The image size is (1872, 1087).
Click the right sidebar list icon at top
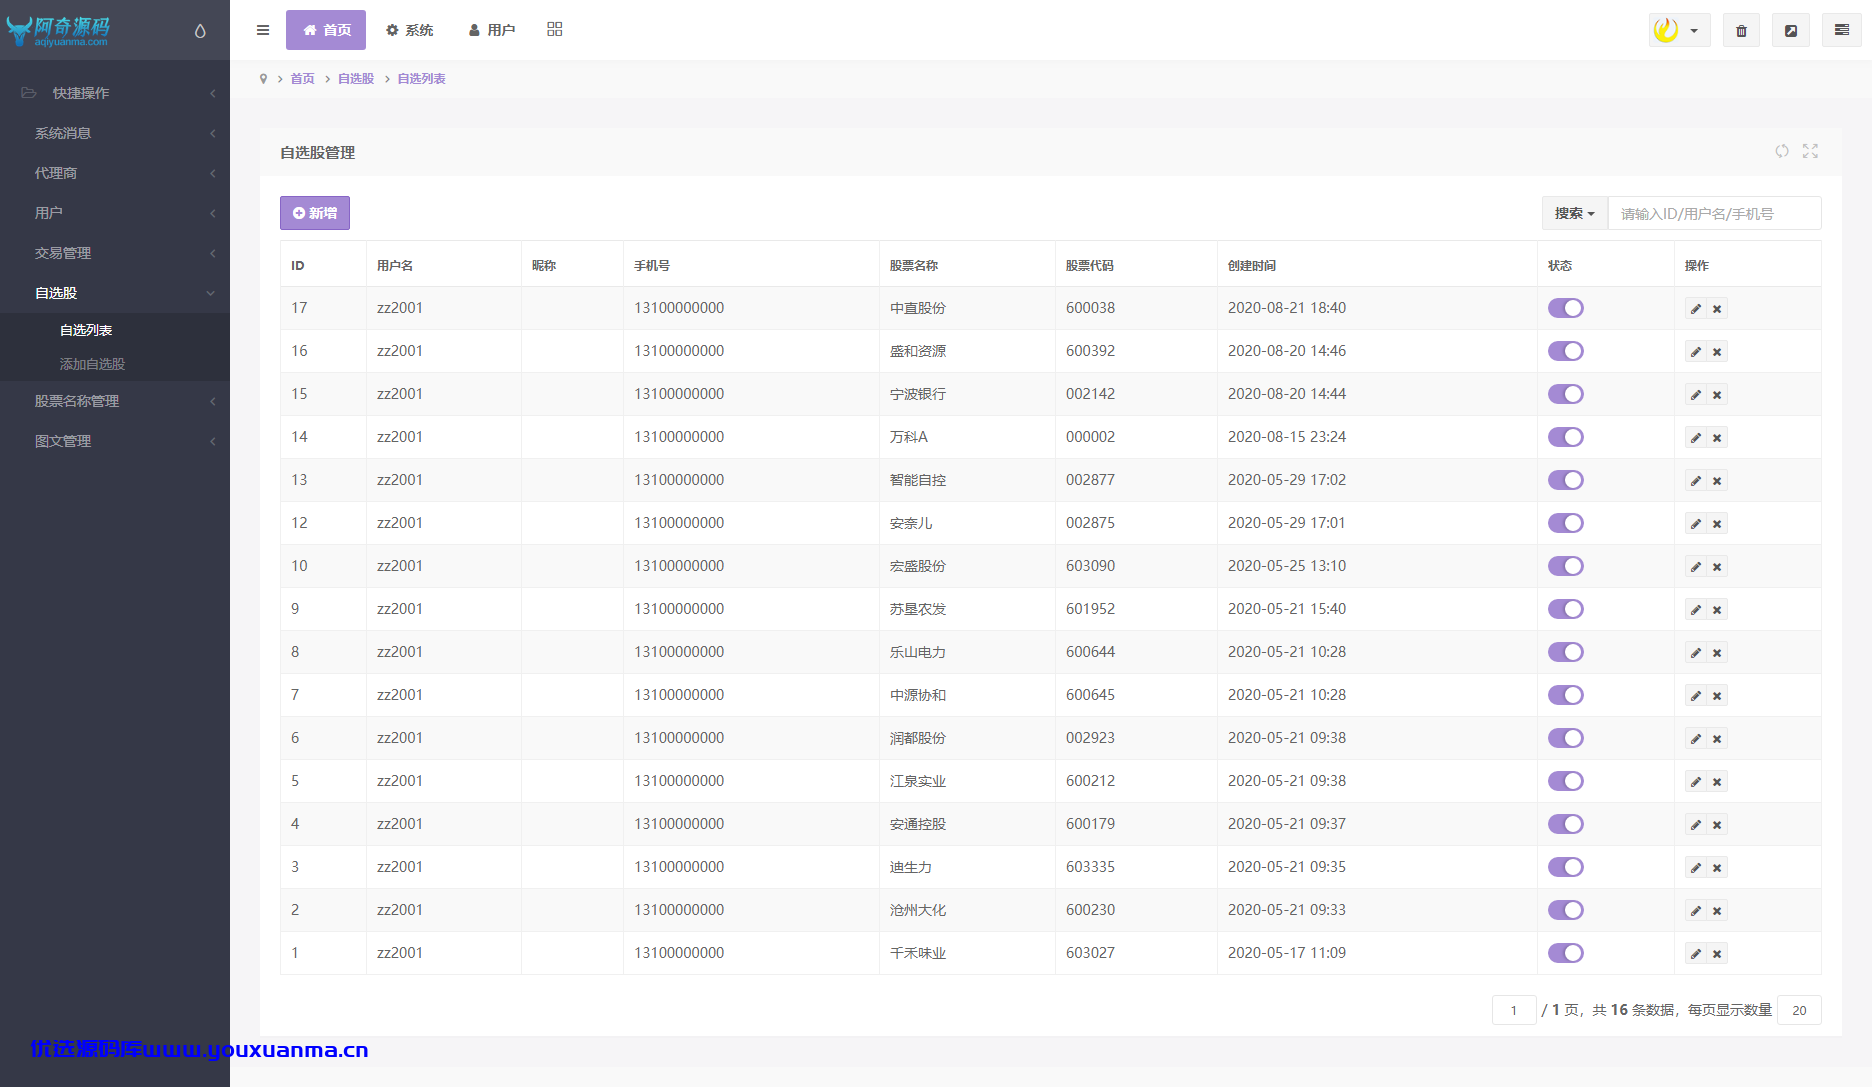click(x=1842, y=30)
